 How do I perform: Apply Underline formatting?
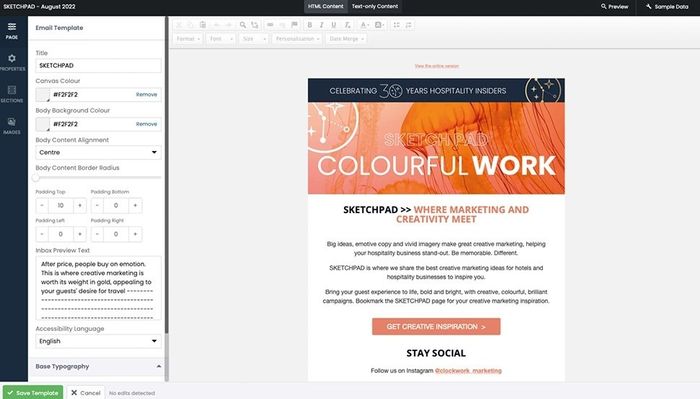[x=333, y=25]
